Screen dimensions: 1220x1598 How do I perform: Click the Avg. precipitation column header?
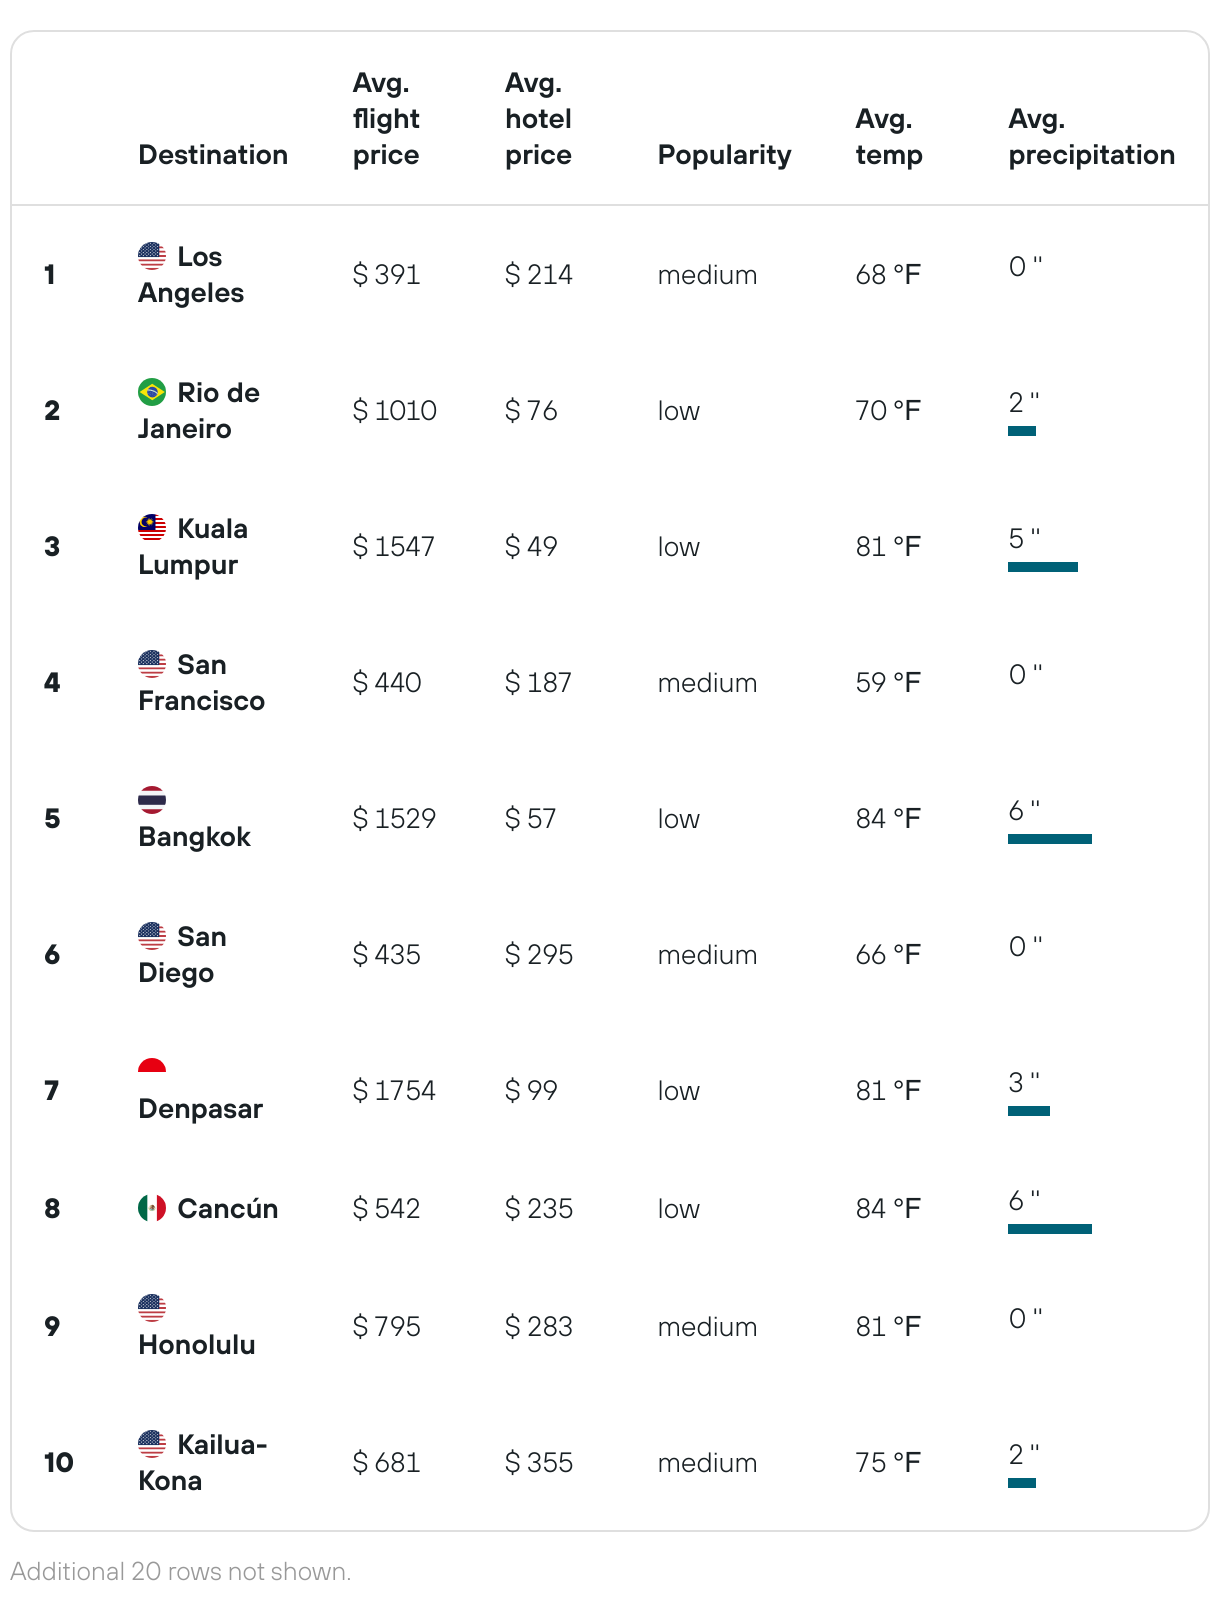click(x=1091, y=137)
